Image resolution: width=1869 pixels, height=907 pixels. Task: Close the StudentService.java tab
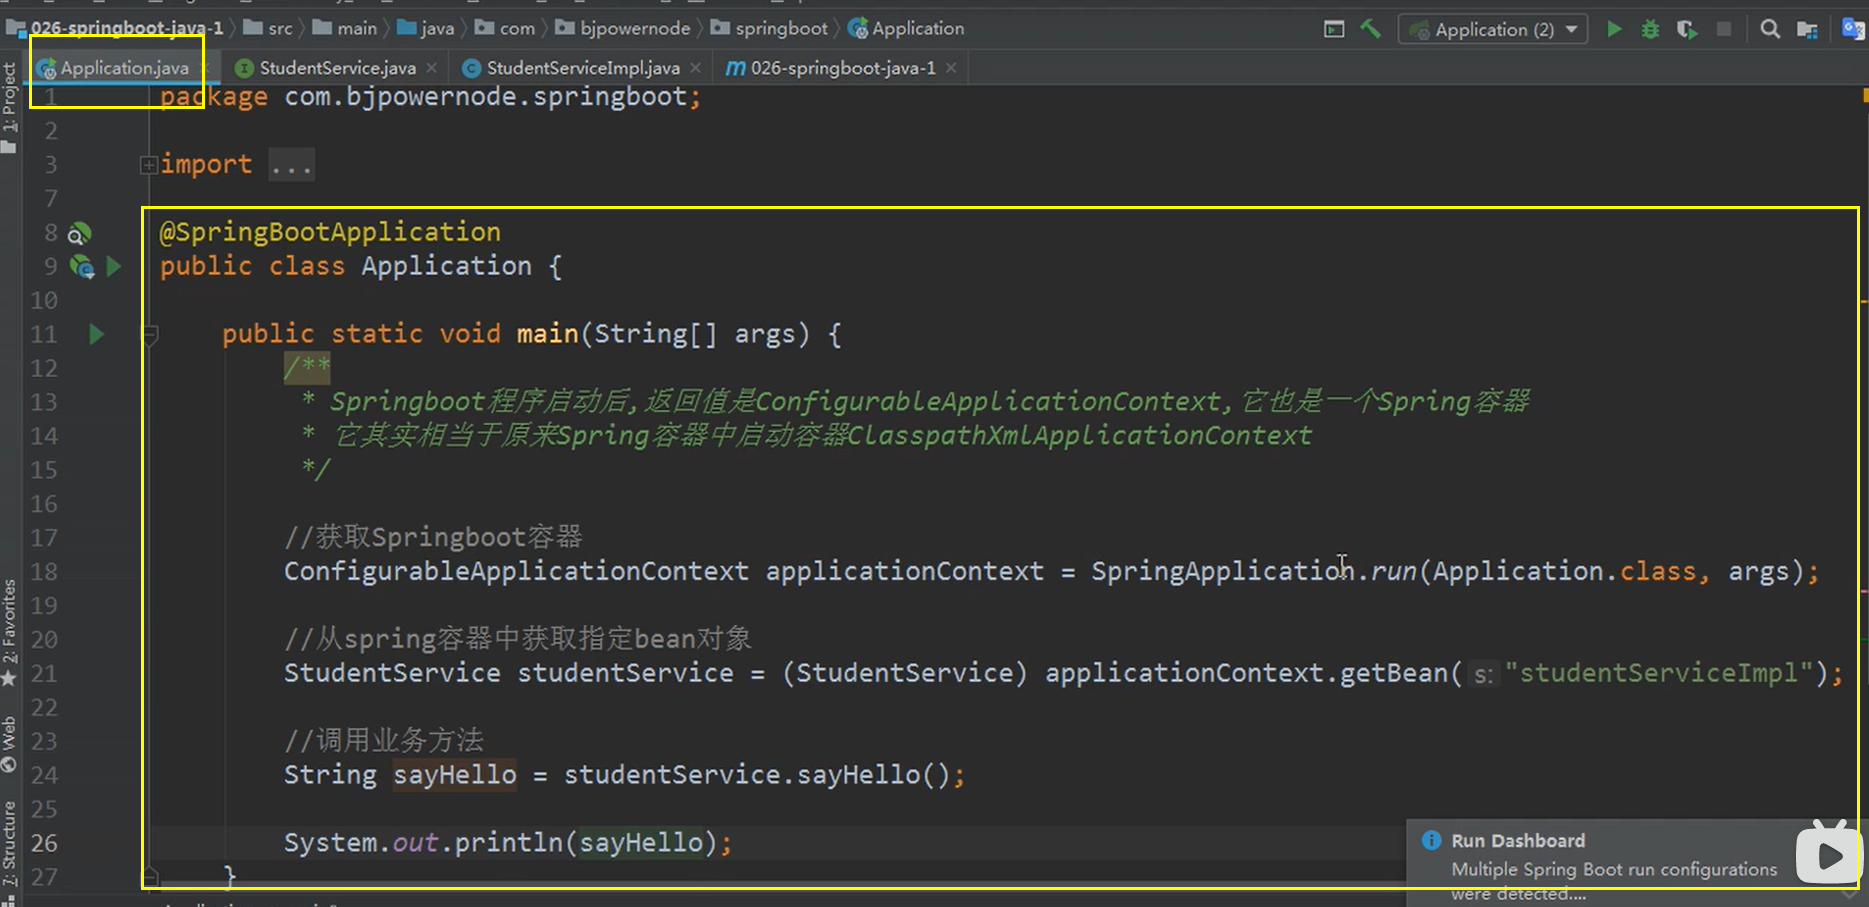tap(432, 68)
